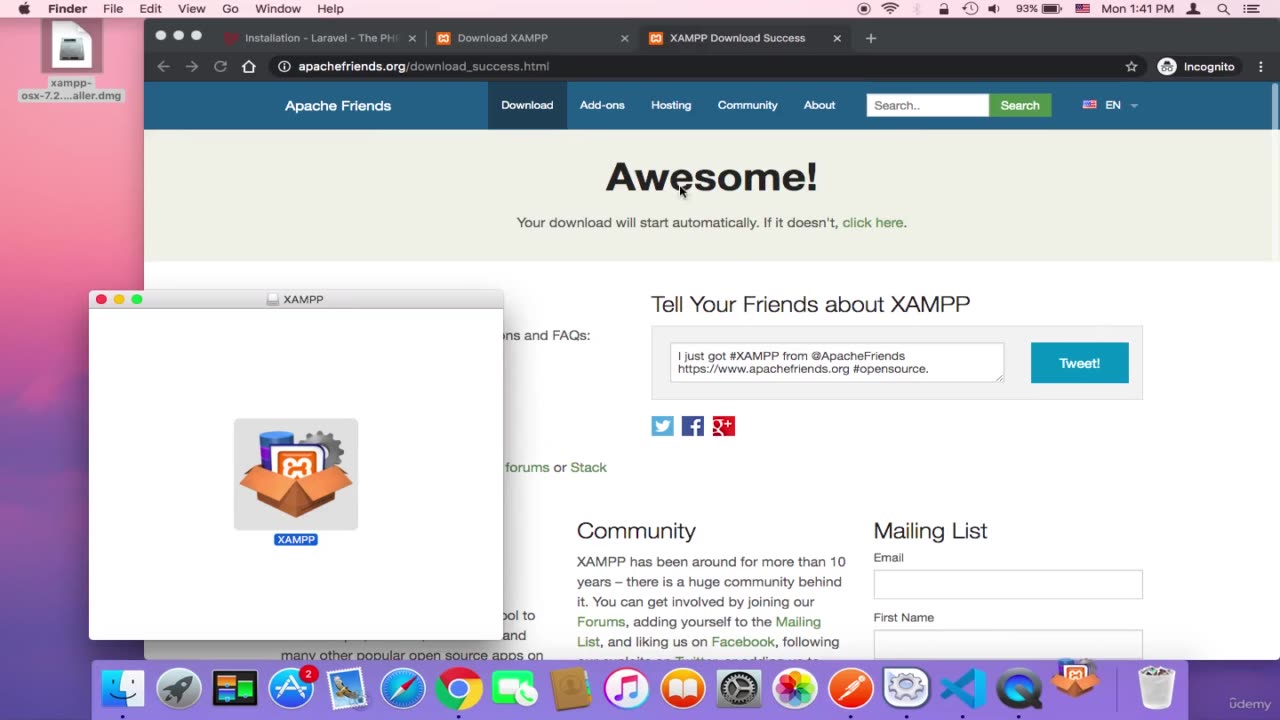Open iTunes from the Dock
Screen dimensions: 1280x720
tap(627, 688)
